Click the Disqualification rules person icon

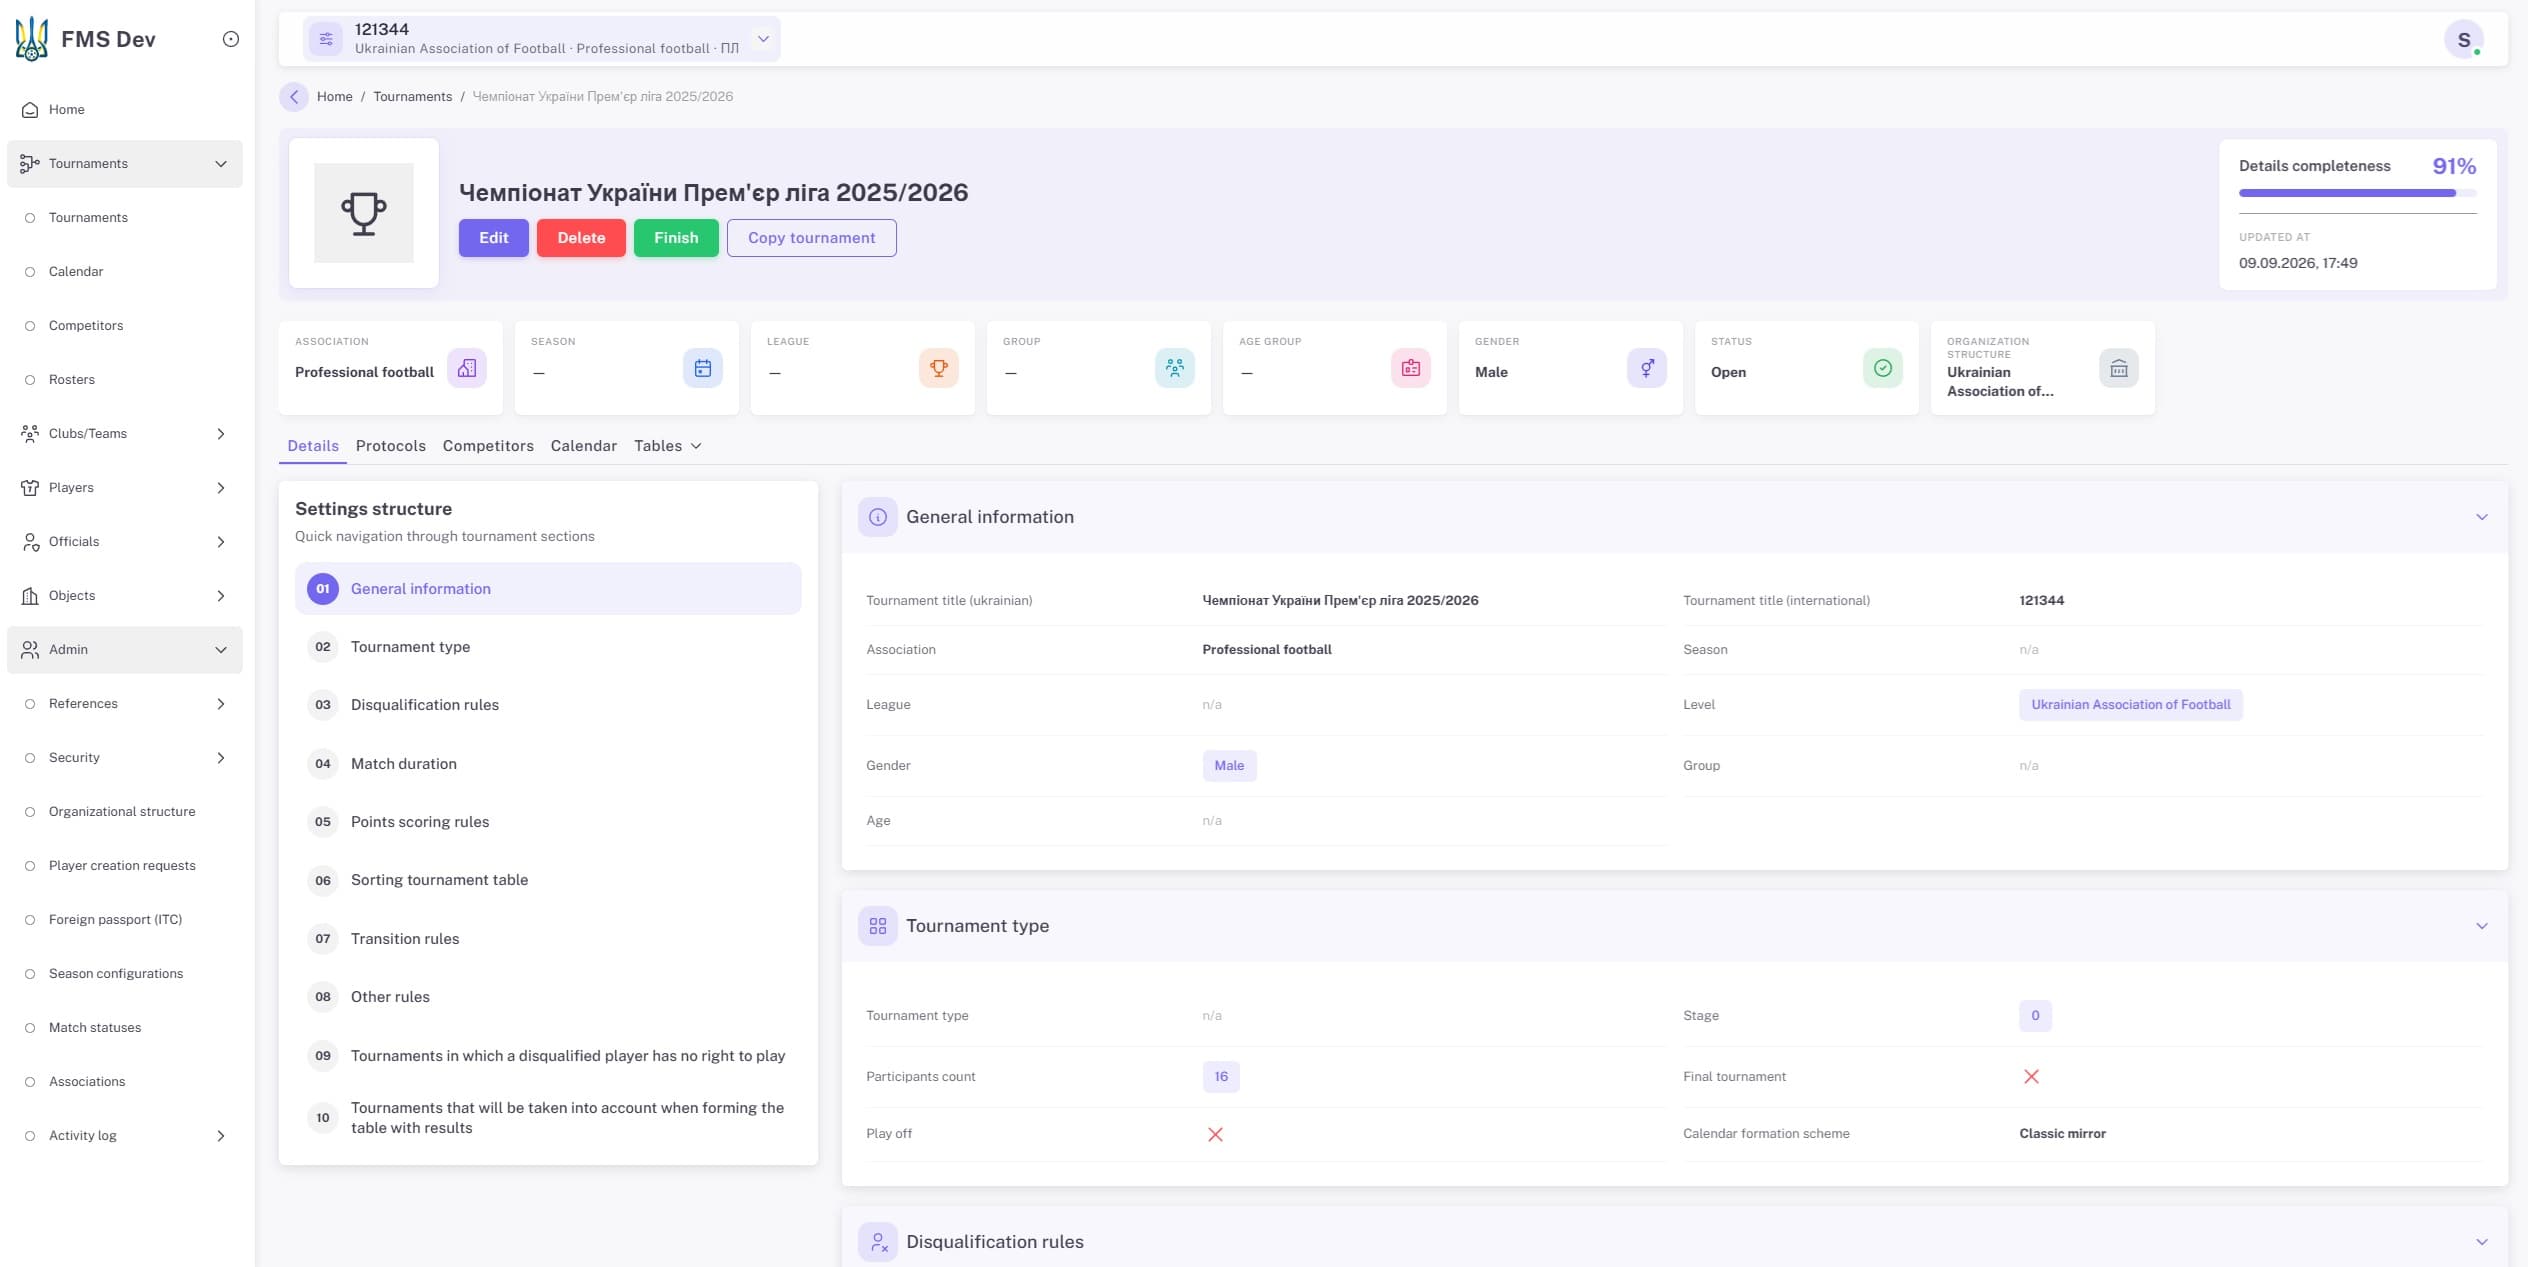[878, 1242]
